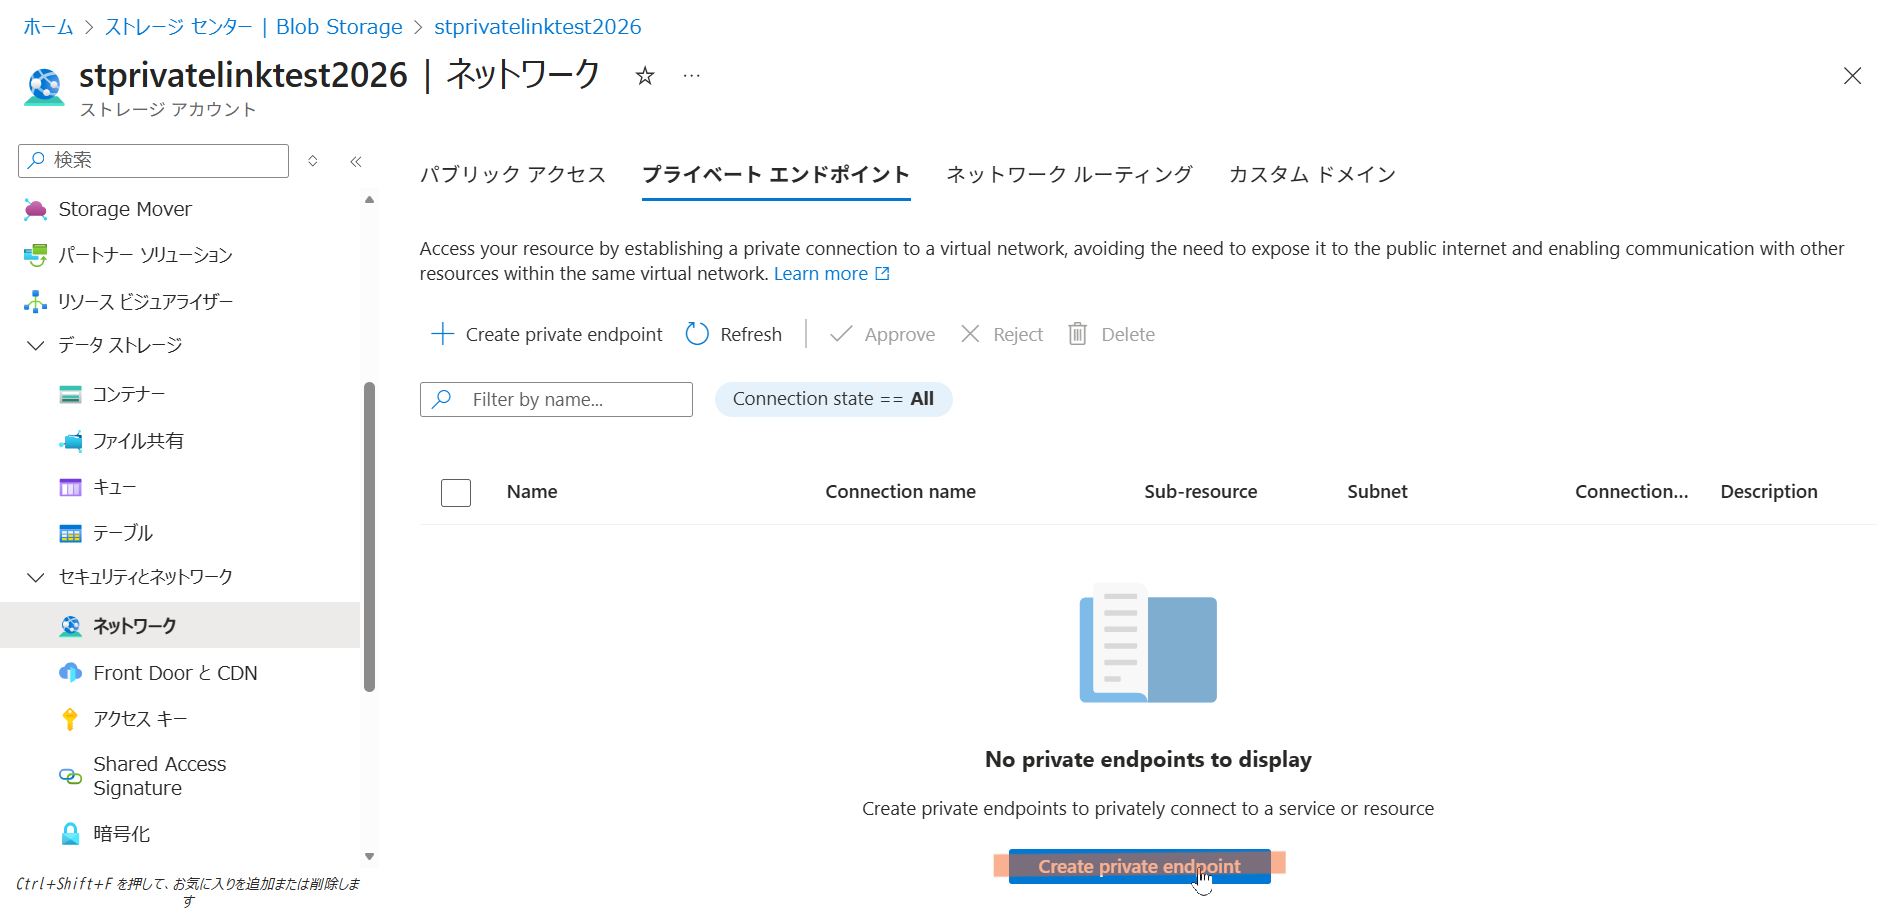Collapse the セキュリティとネットワーク section
This screenshot has height=912, width=1900.
click(36, 577)
